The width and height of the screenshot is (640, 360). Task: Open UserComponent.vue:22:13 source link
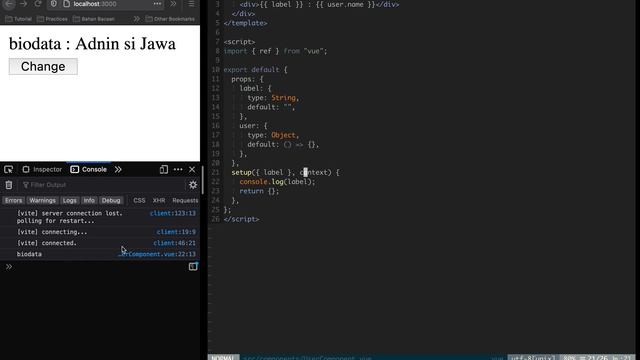point(157,254)
